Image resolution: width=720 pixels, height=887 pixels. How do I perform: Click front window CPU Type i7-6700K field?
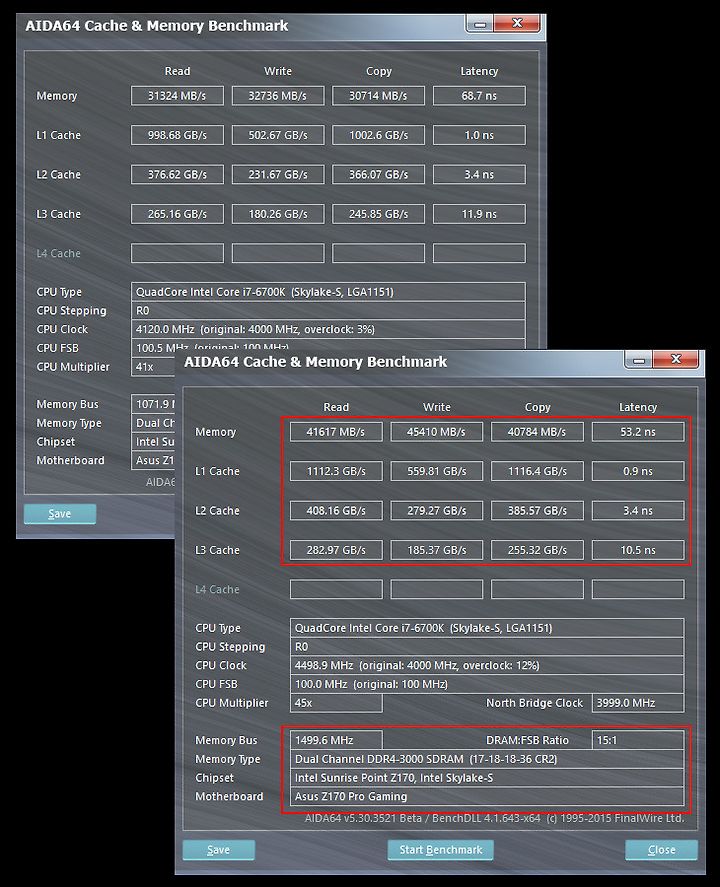(x=487, y=628)
